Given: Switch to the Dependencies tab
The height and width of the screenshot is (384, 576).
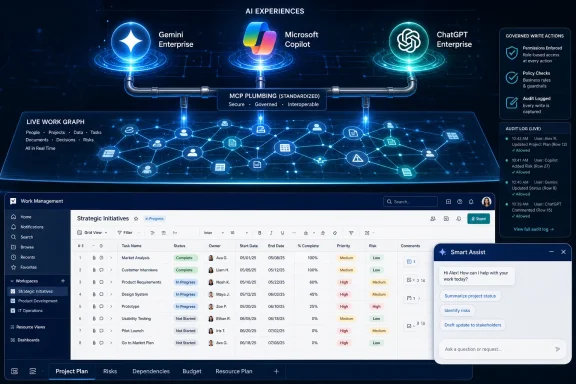Looking at the screenshot, I should (x=151, y=372).
